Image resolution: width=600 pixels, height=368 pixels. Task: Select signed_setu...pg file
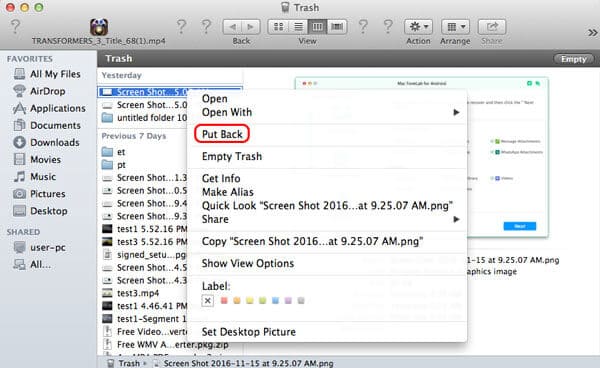click(x=145, y=255)
